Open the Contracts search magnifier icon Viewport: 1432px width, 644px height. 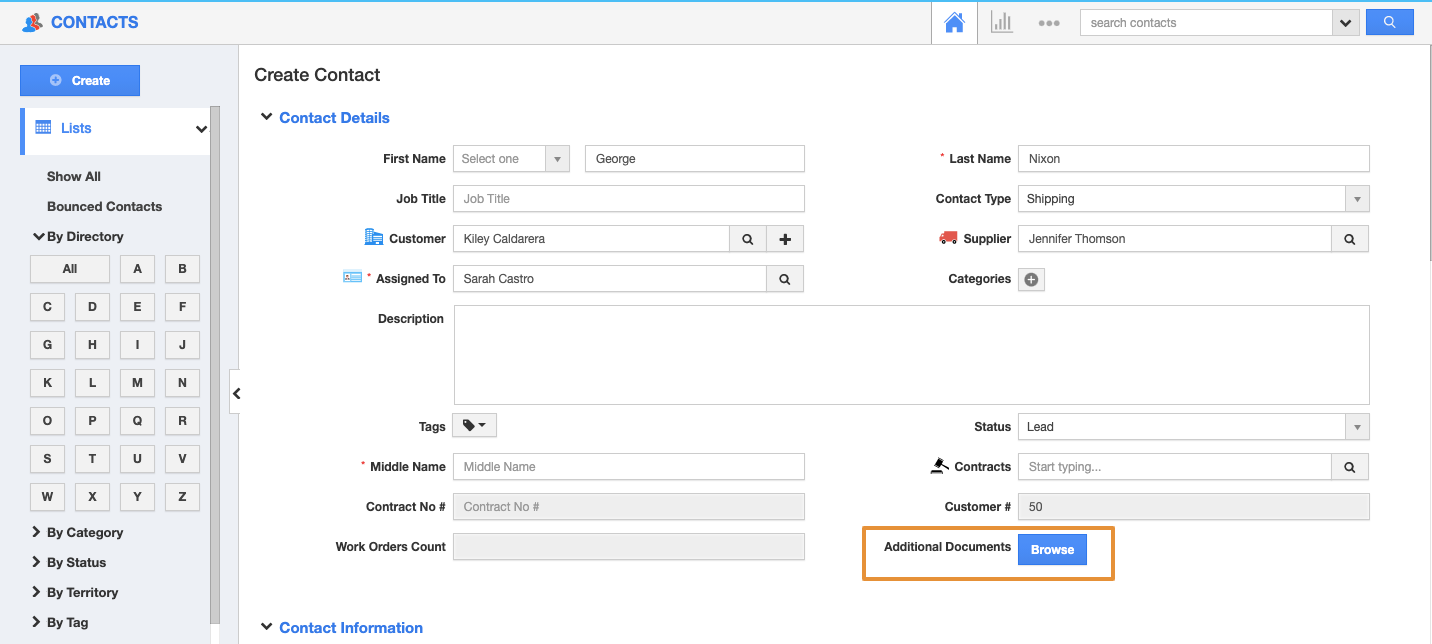tap(1350, 466)
